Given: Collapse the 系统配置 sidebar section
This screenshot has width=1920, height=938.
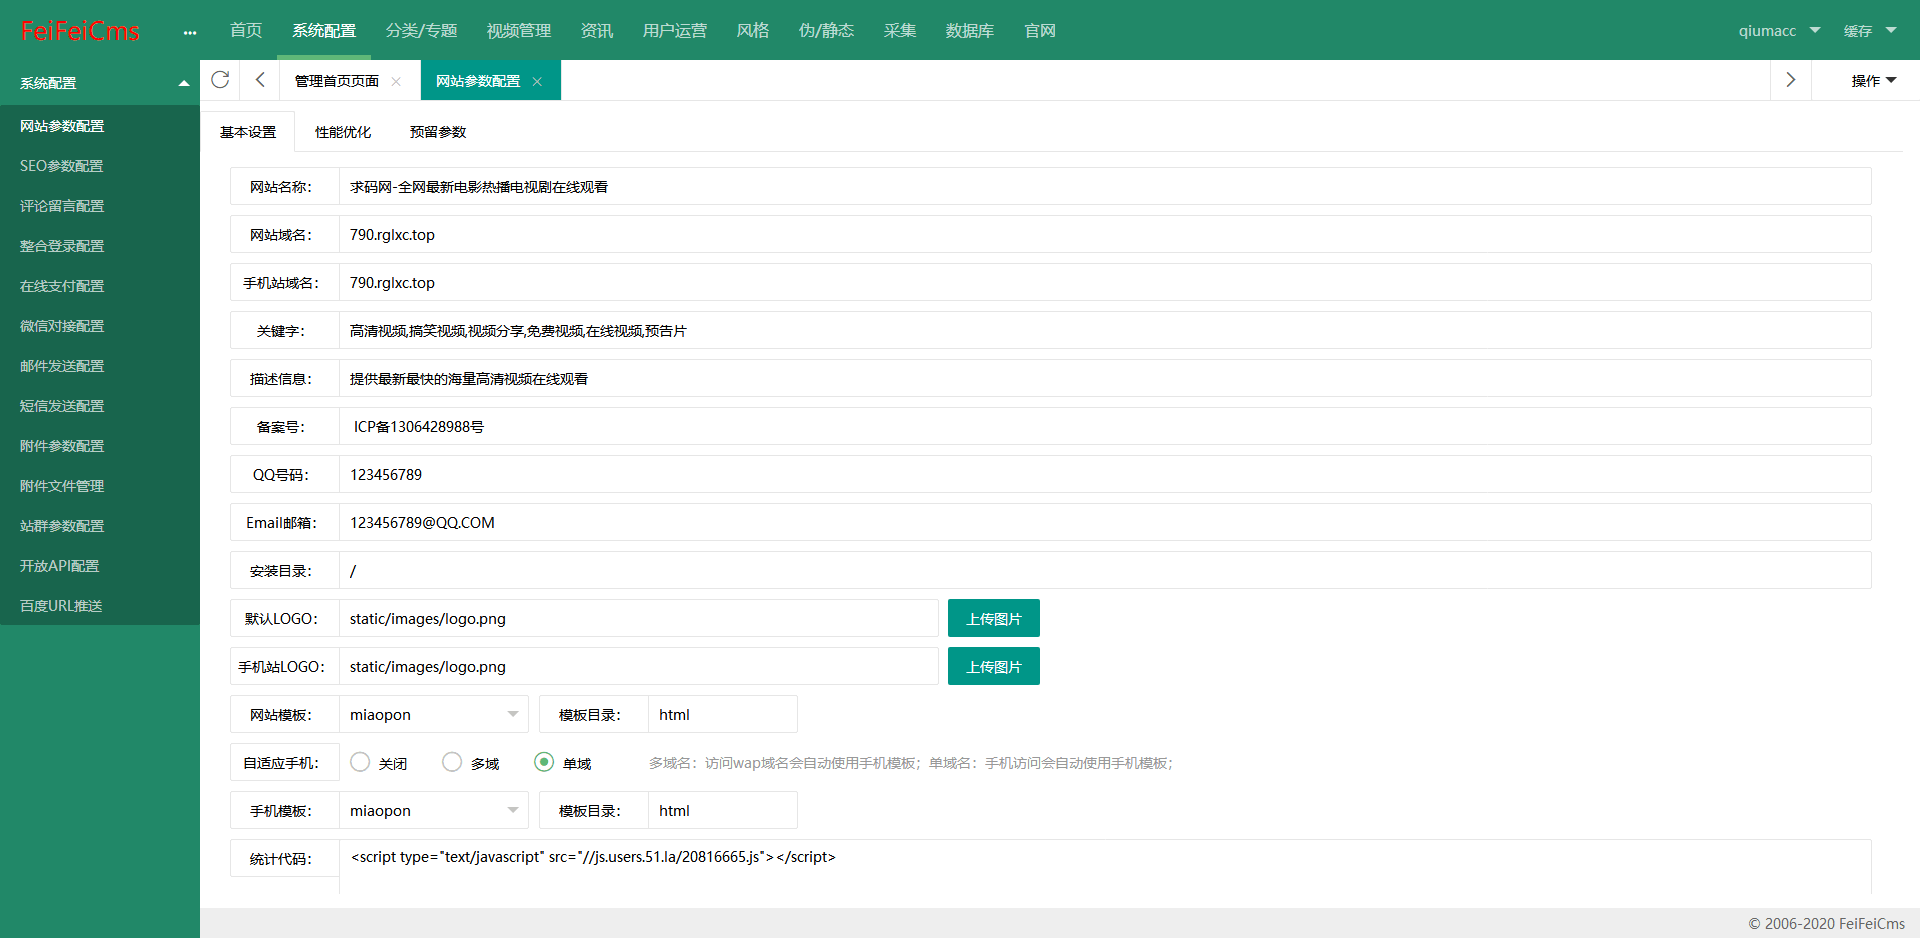Looking at the screenshot, I should (184, 83).
